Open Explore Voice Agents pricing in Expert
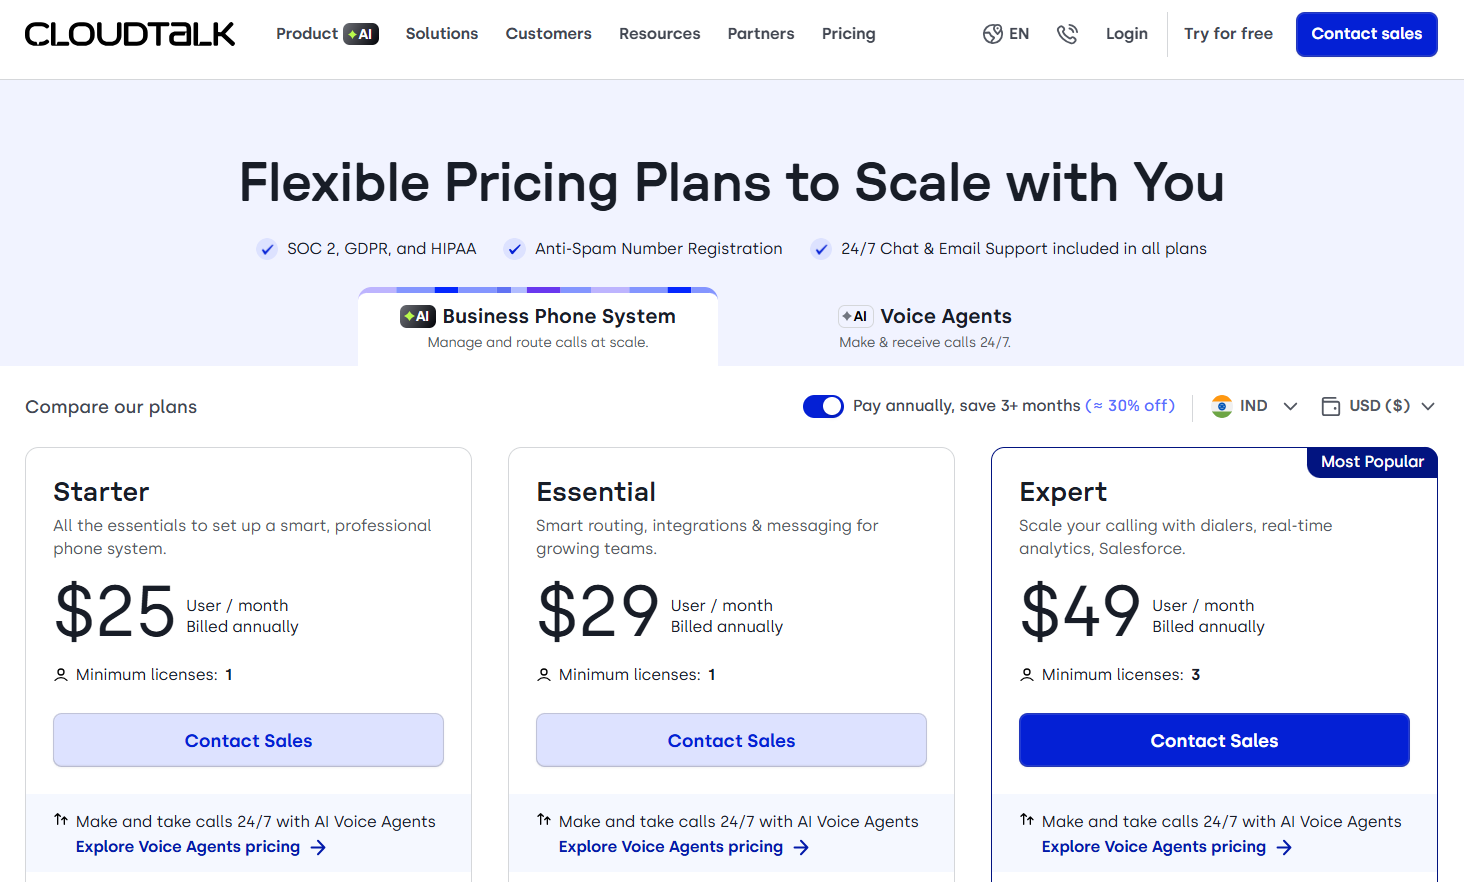Image resolution: width=1464 pixels, height=882 pixels. coord(1154,847)
